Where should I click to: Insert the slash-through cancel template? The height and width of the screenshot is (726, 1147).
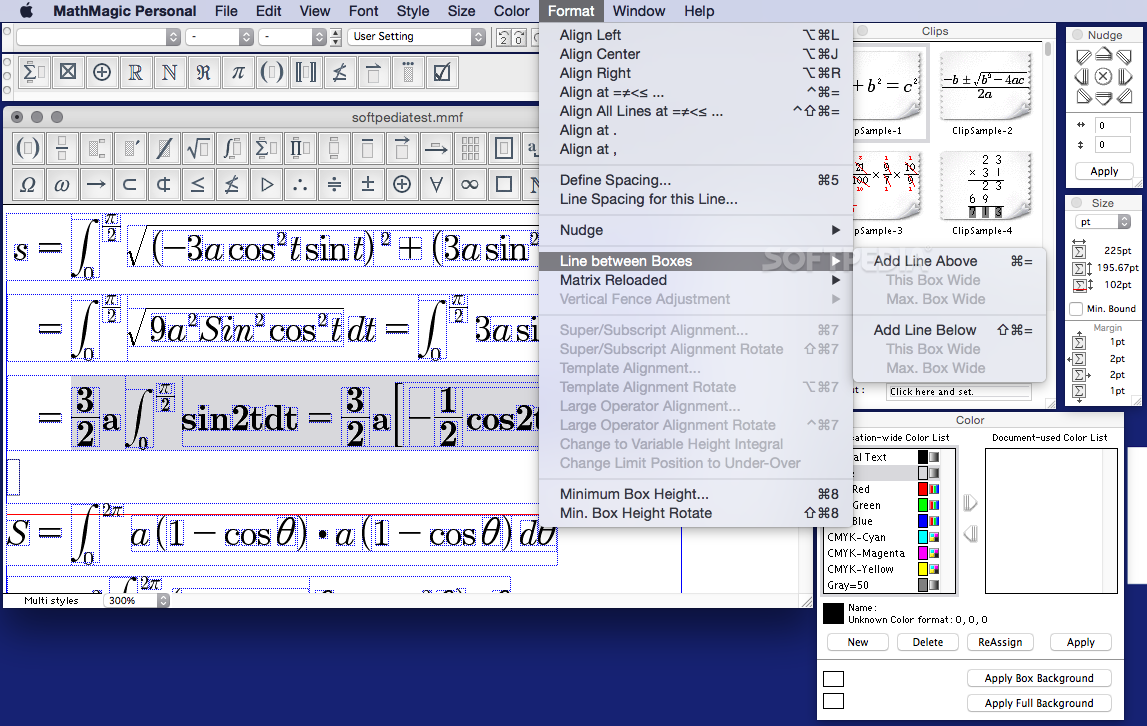point(164,149)
